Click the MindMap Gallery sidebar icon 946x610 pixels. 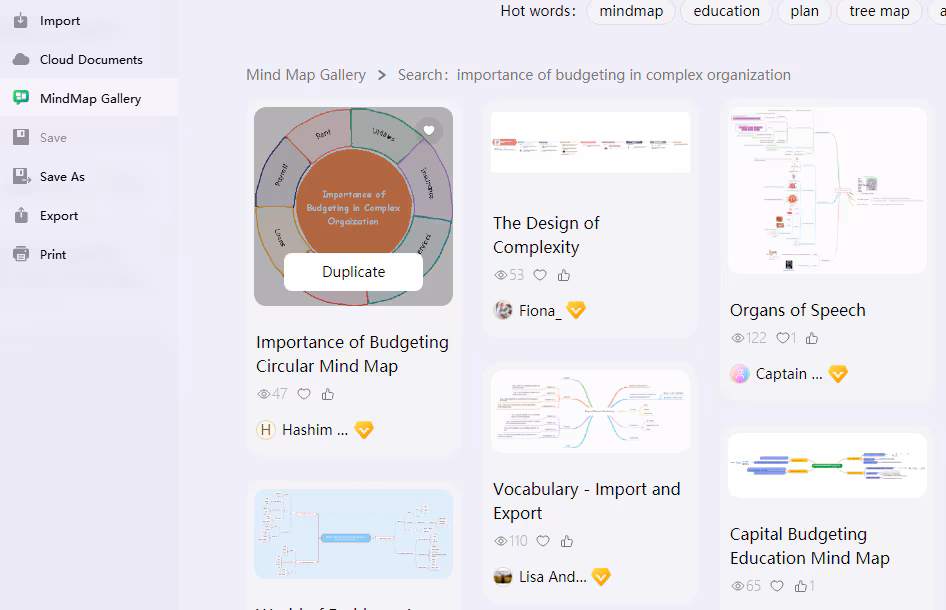pyautogui.click(x=21, y=98)
